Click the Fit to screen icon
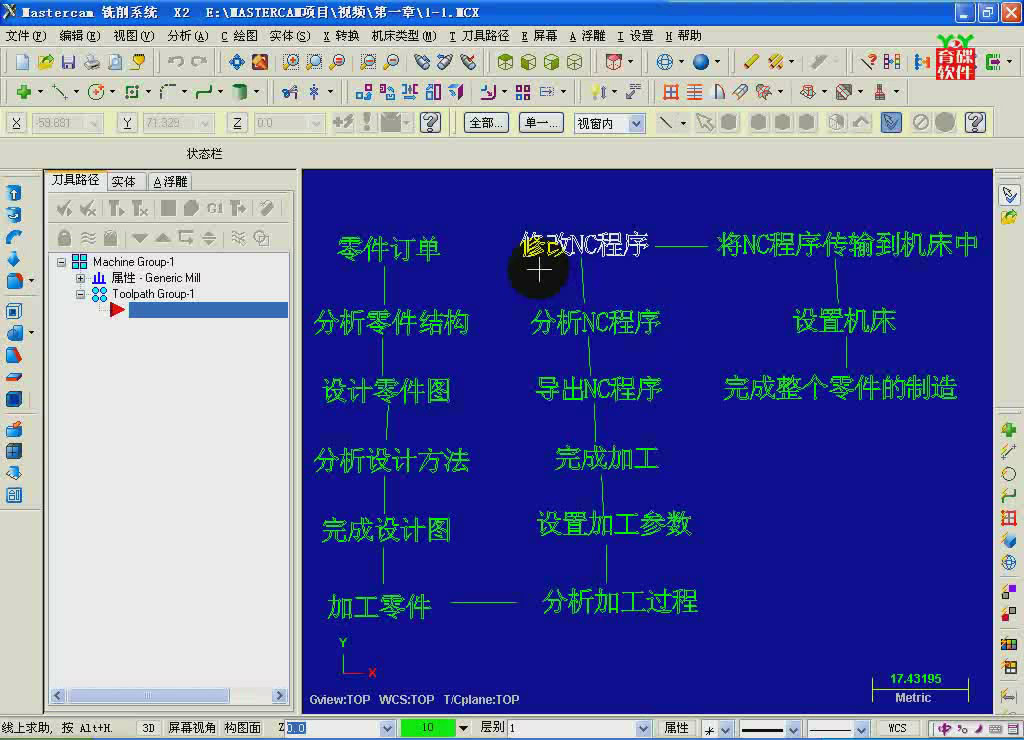Viewport: 1024px width, 740px height. [236, 62]
